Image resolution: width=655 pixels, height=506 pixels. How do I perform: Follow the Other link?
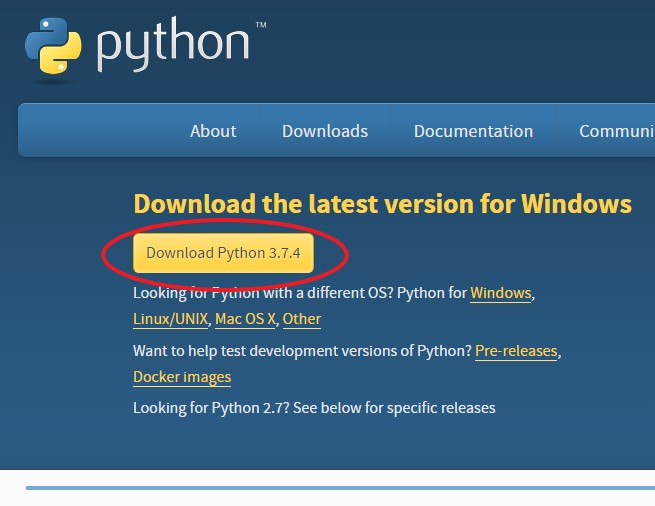click(302, 319)
